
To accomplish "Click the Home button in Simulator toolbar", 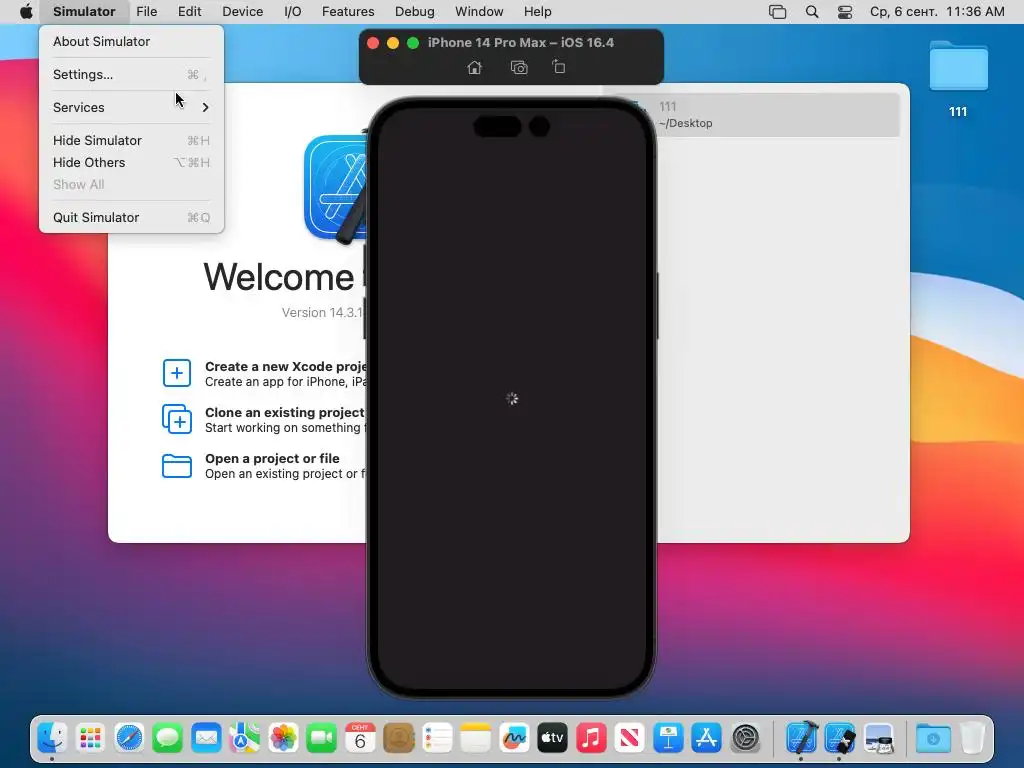I will coord(475,67).
